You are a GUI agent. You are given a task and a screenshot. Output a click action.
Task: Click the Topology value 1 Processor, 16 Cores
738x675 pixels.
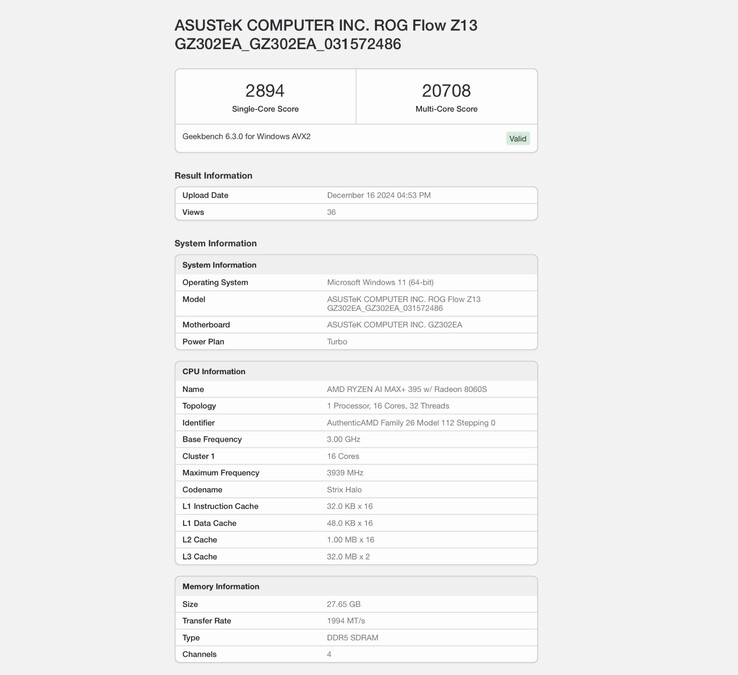pyautogui.click(x=388, y=406)
